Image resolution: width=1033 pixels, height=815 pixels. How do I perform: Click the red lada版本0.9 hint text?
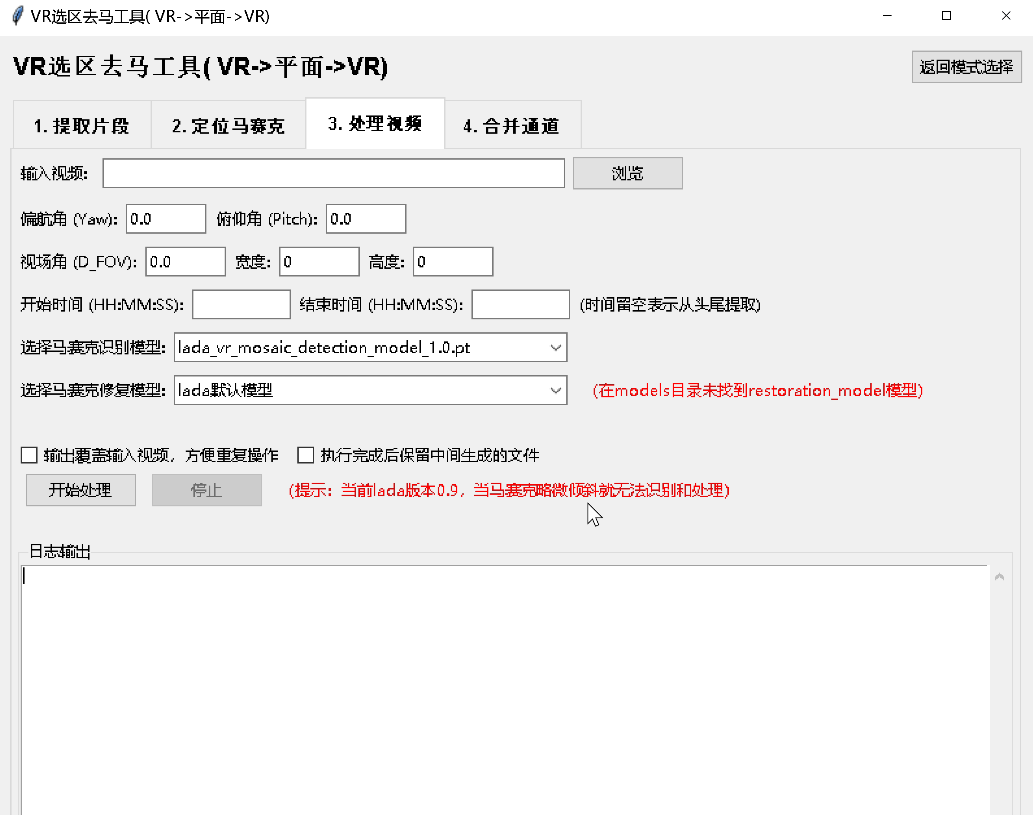pyautogui.click(x=509, y=490)
